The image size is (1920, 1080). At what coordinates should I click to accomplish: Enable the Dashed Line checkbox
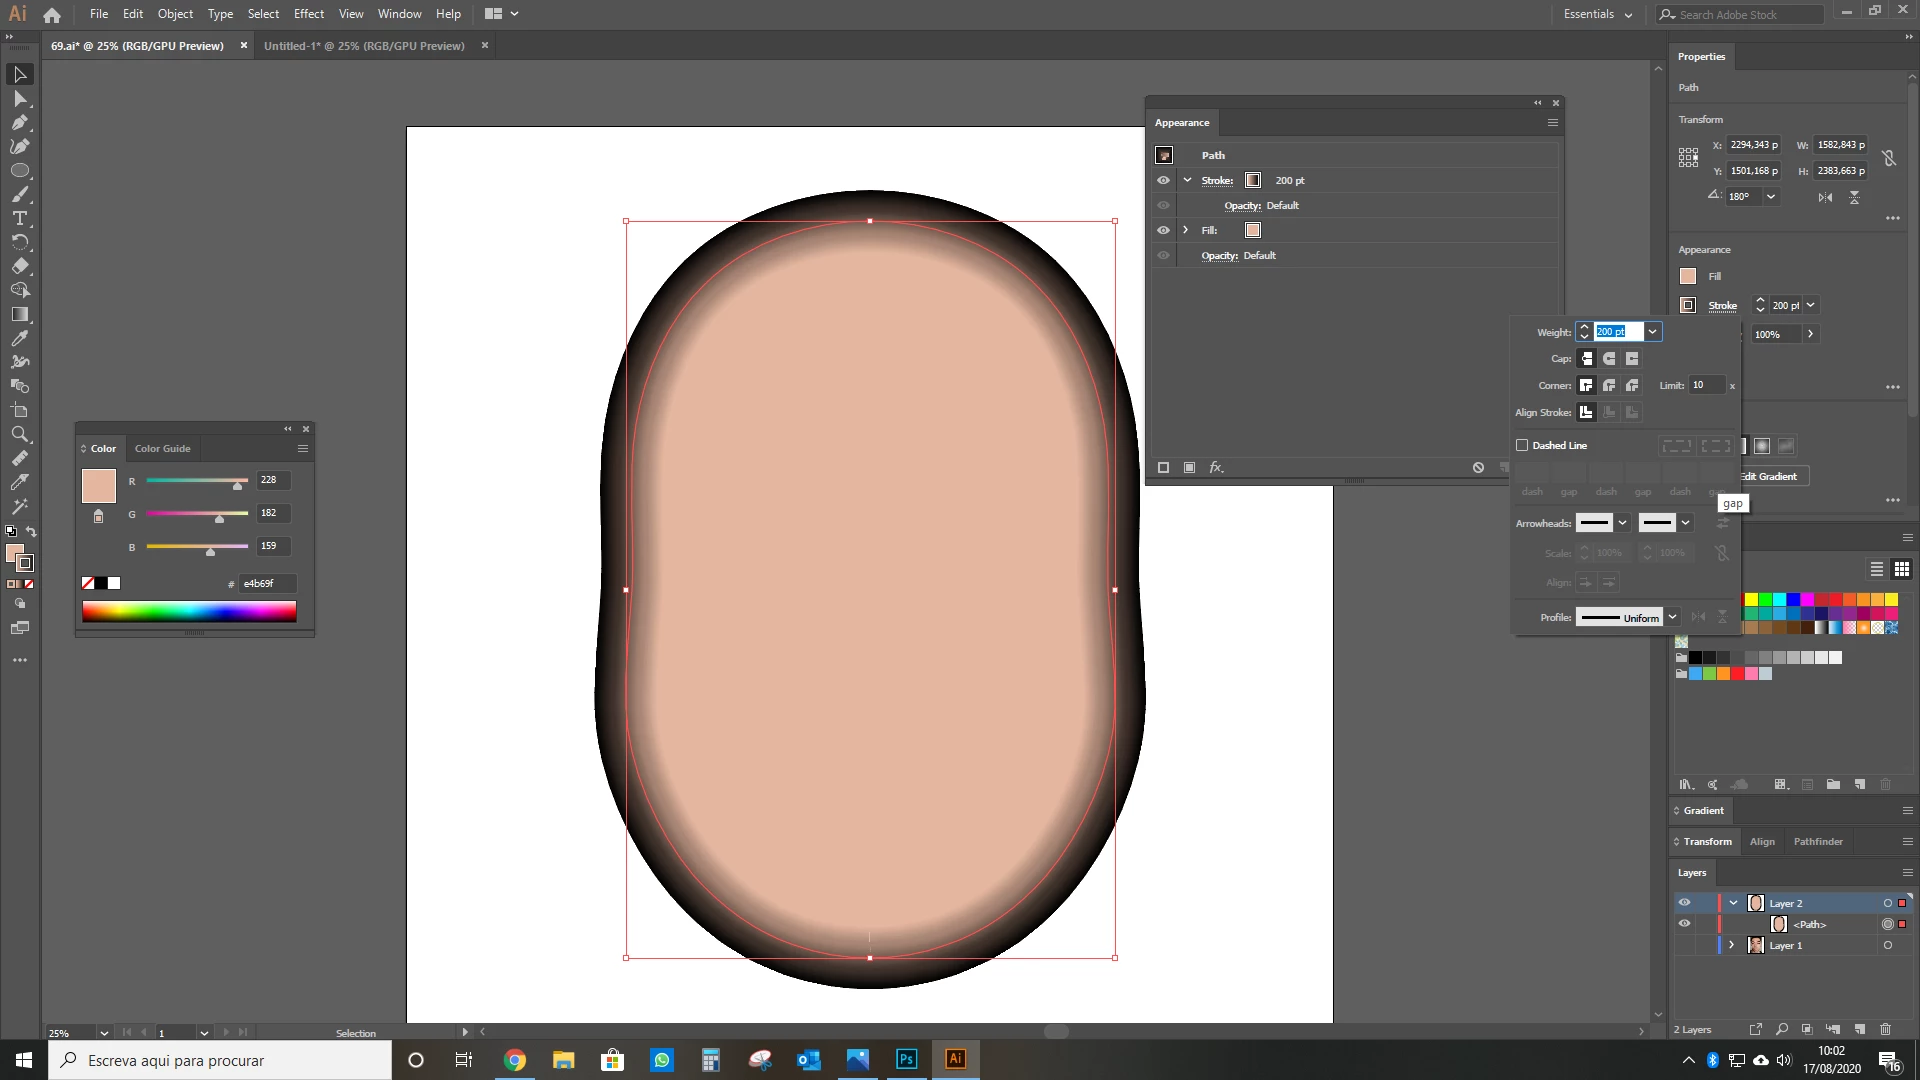[1522, 445]
